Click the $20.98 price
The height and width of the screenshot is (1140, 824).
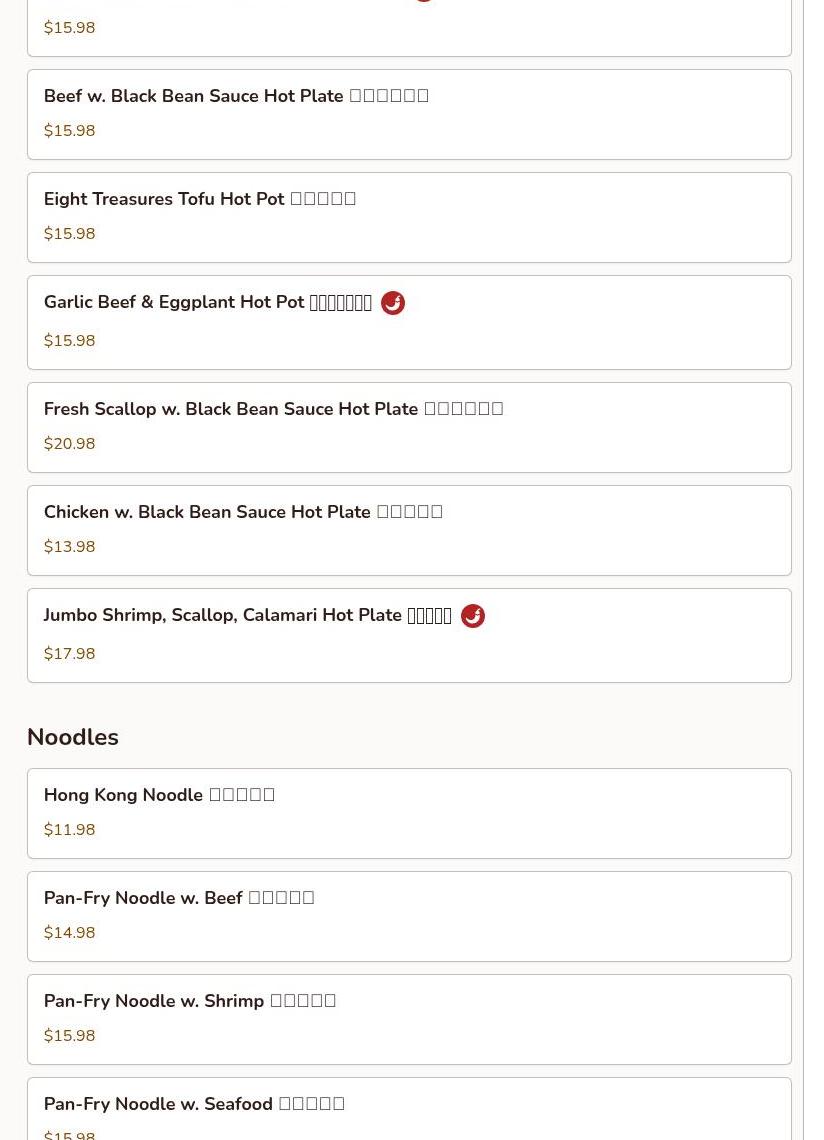point(70,444)
